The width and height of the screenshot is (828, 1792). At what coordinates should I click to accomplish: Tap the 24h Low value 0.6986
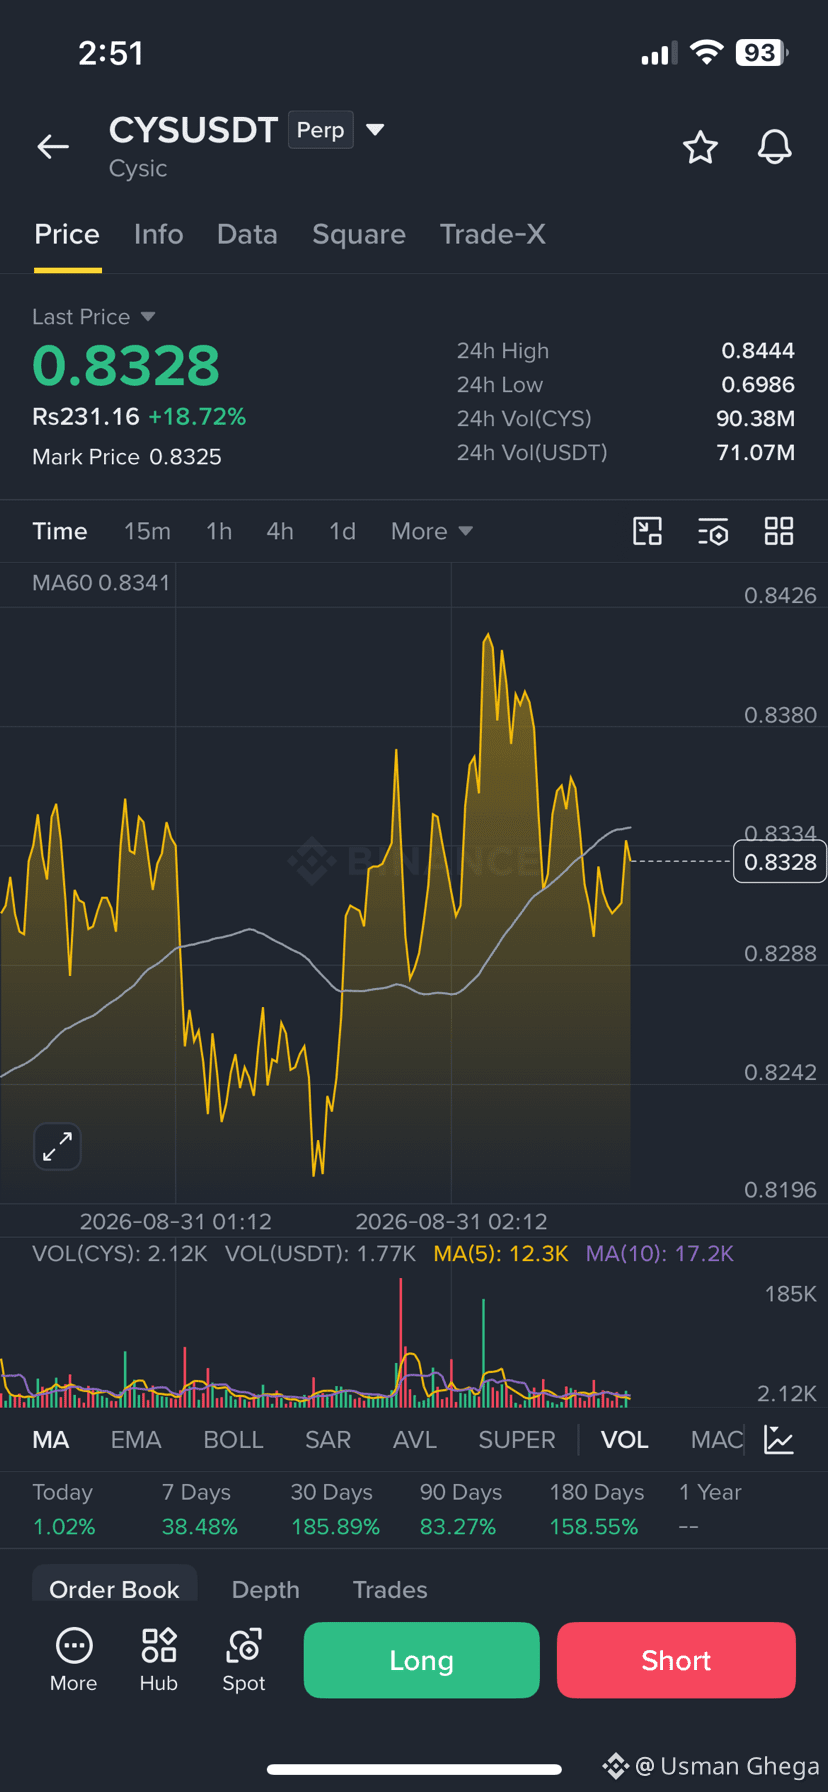tap(758, 385)
